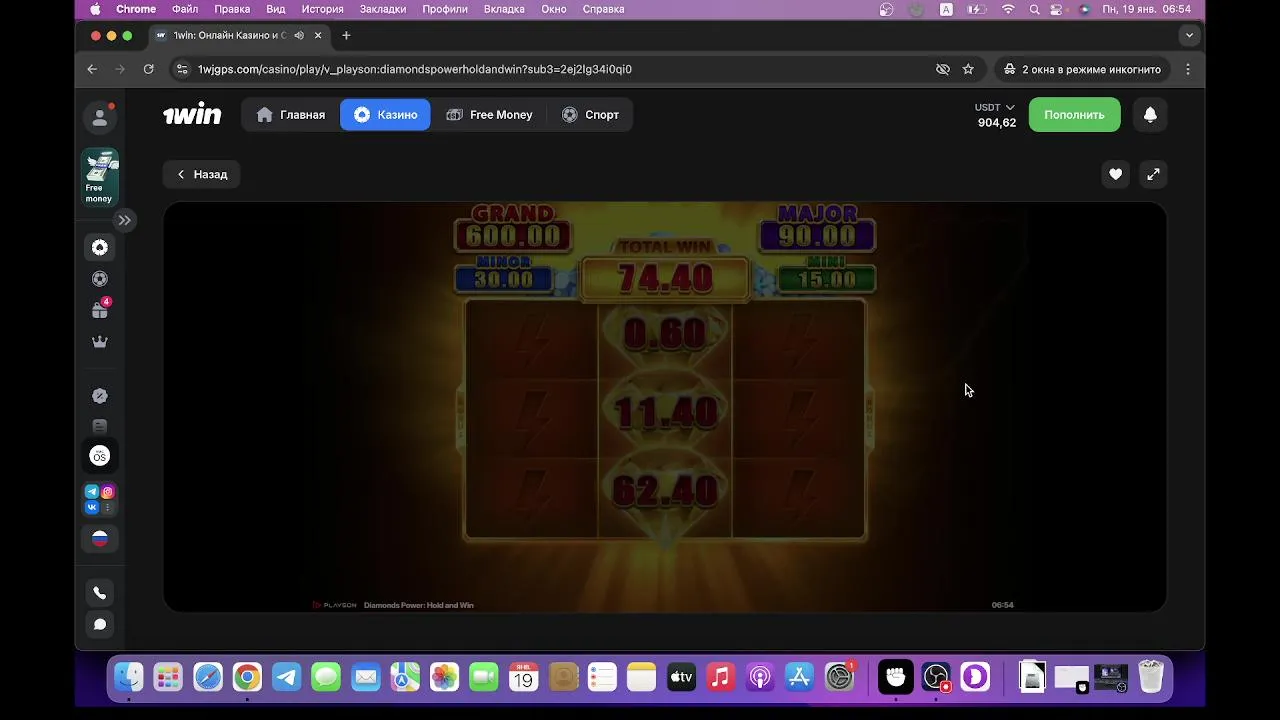The image size is (1280, 720).
Task: Select the casino chip sidebar icon
Action: [x=100, y=247]
